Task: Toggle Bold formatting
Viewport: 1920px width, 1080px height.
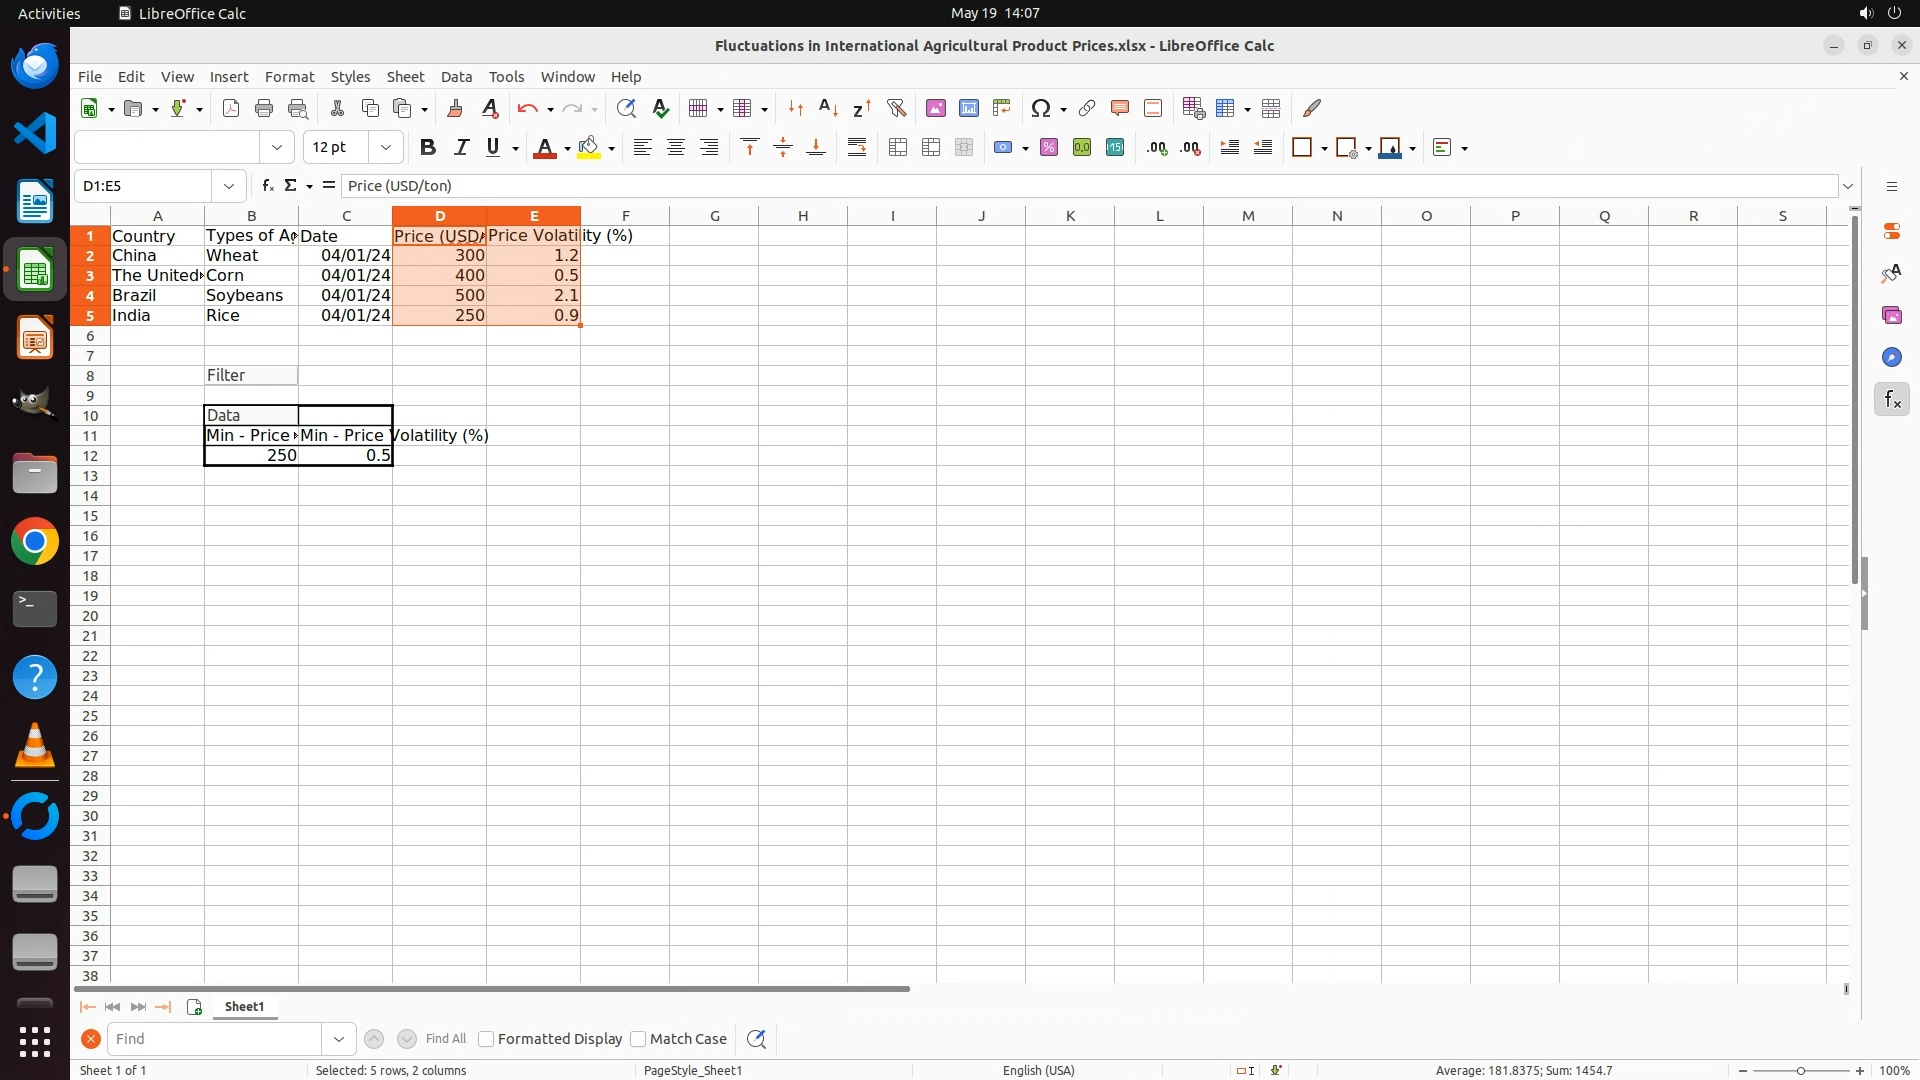Action: click(428, 148)
